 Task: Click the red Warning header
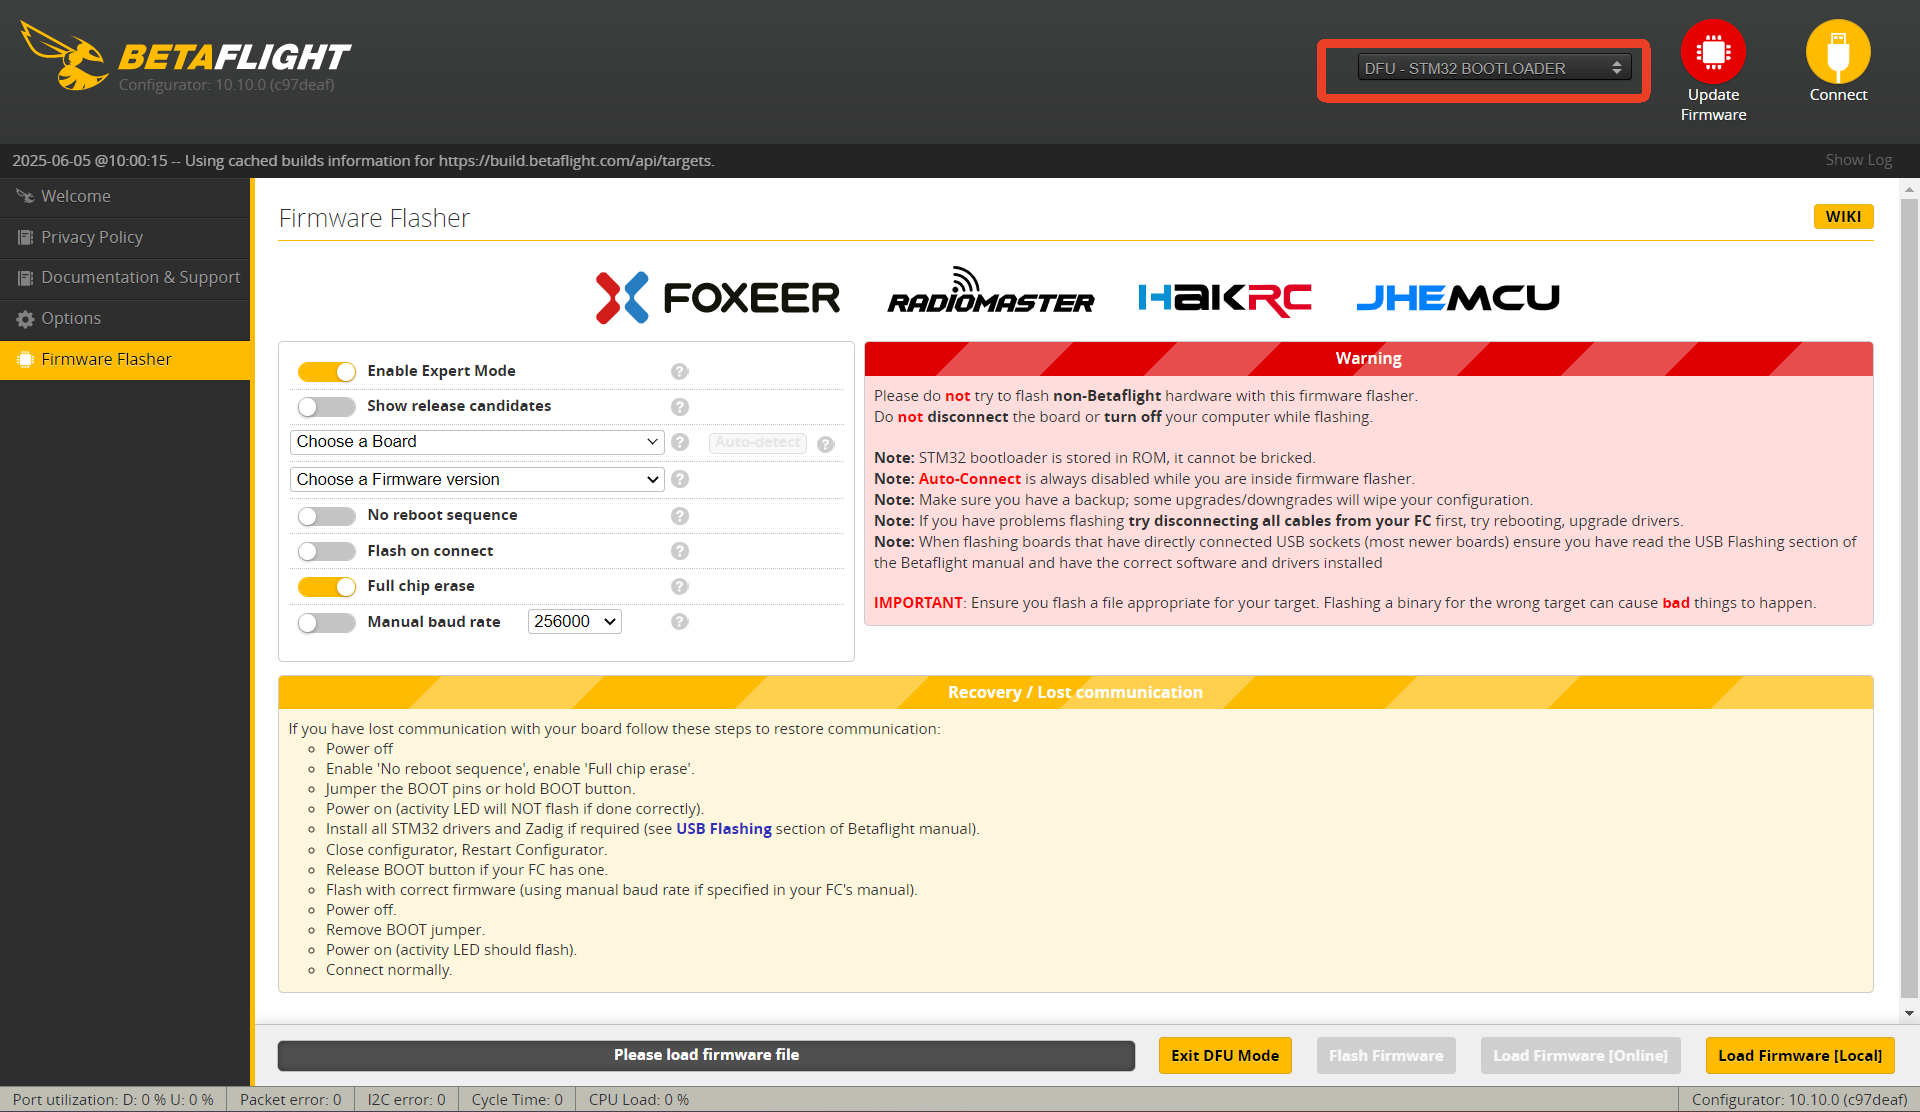tap(1368, 358)
